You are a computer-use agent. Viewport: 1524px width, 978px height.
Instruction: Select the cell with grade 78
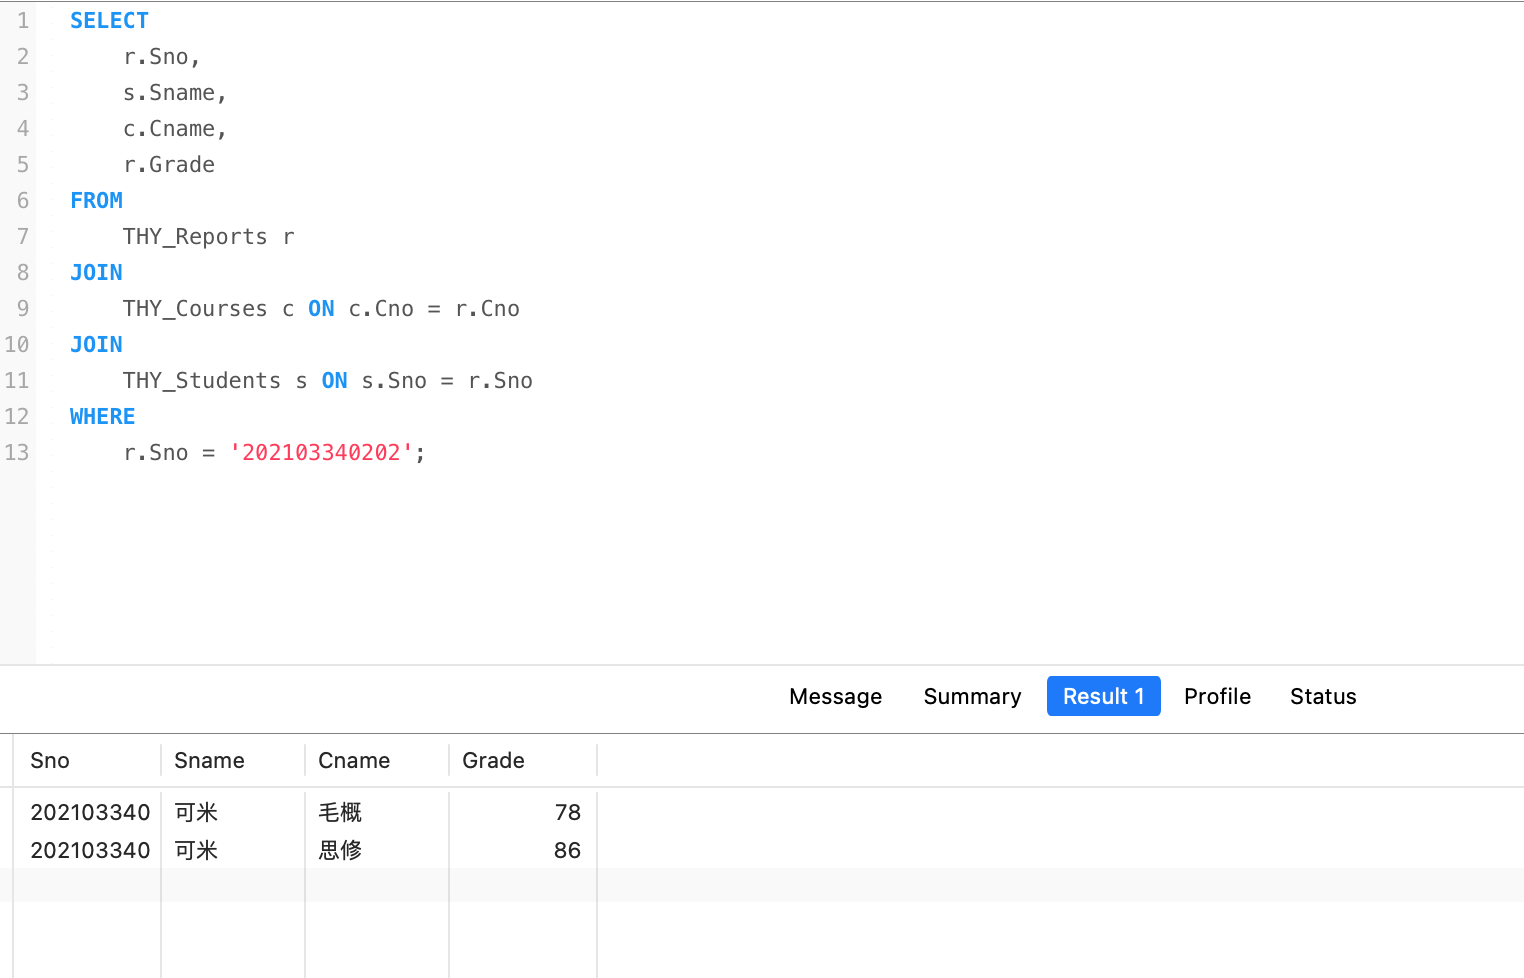pos(567,812)
